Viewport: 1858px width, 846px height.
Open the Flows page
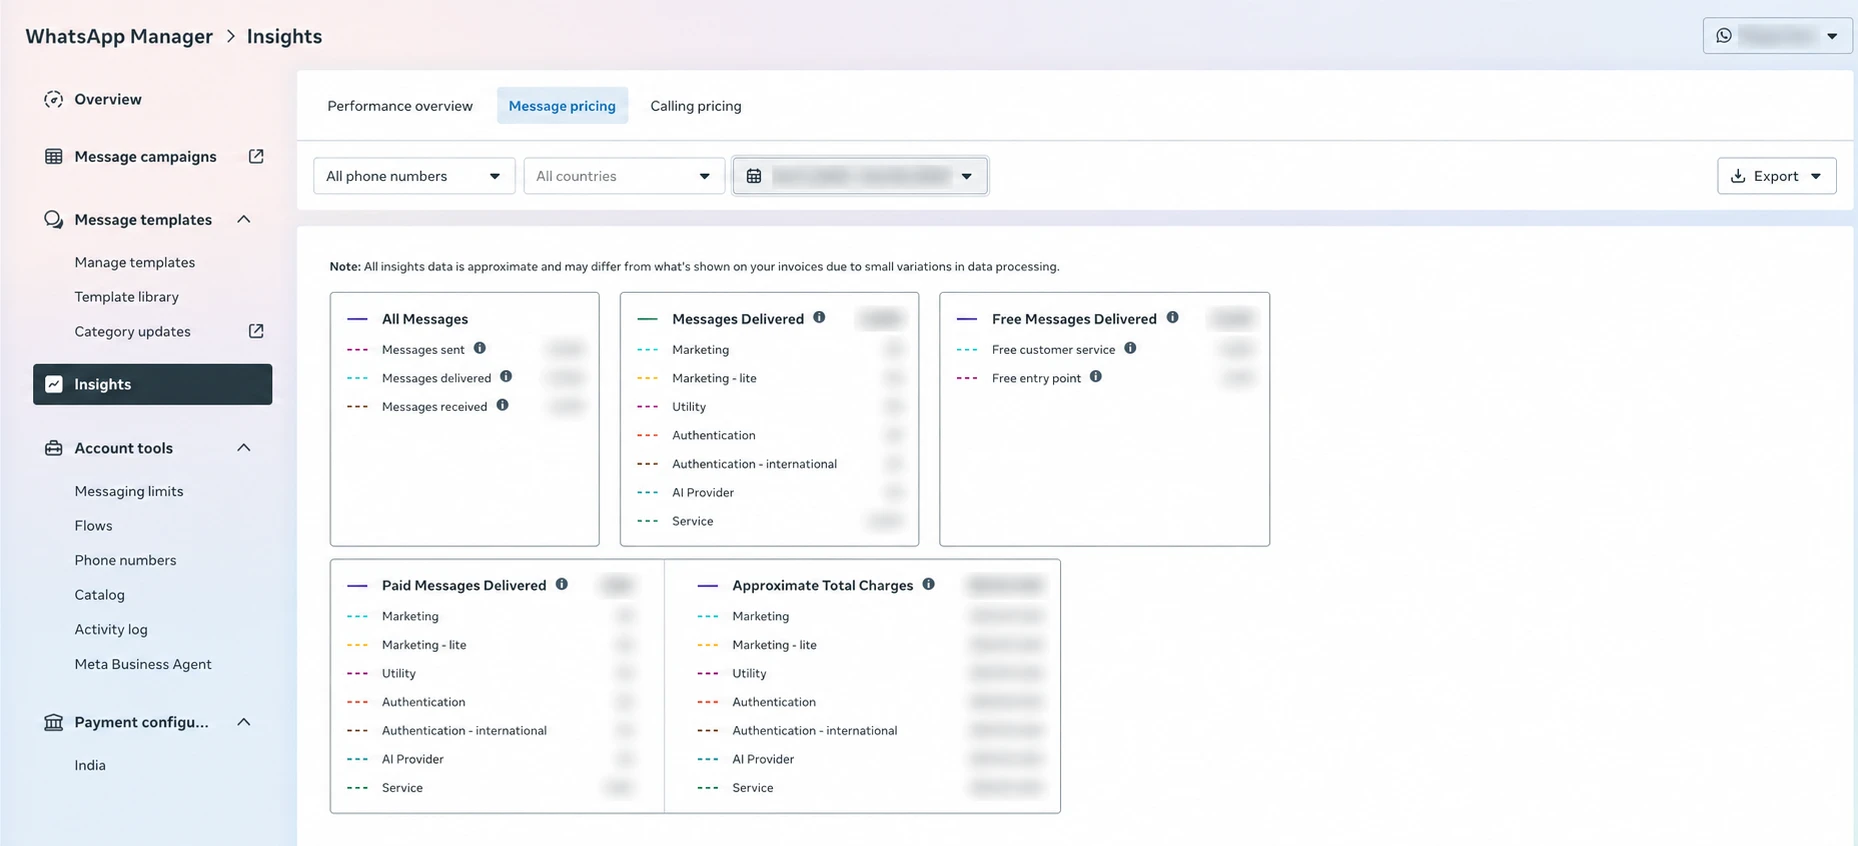pyautogui.click(x=93, y=526)
